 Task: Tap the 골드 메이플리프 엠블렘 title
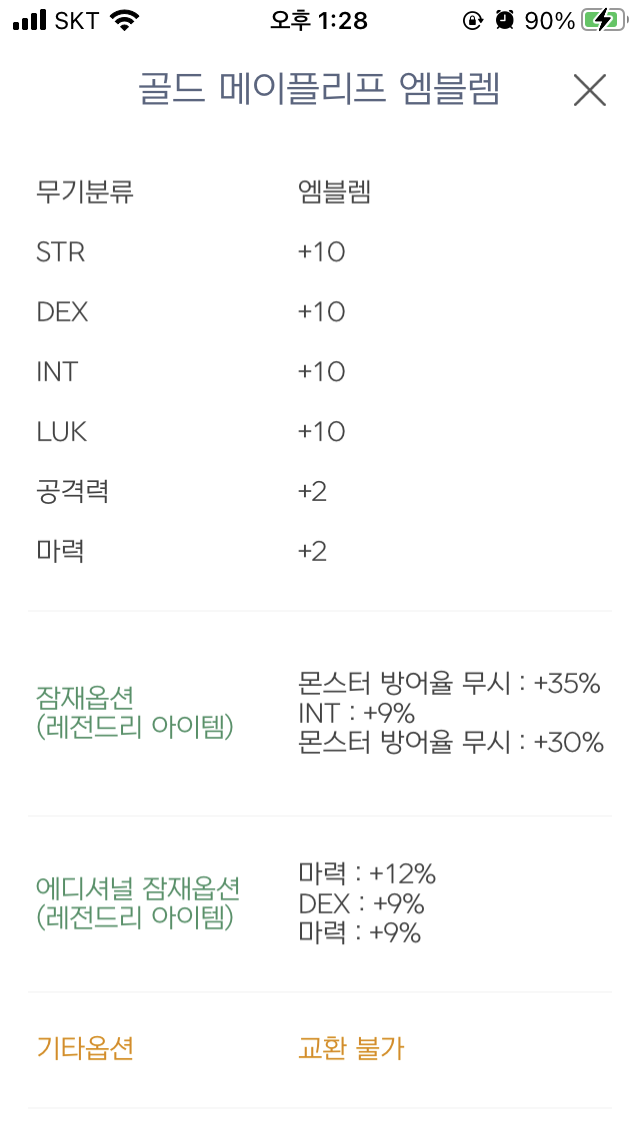pyautogui.click(x=319, y=91)
